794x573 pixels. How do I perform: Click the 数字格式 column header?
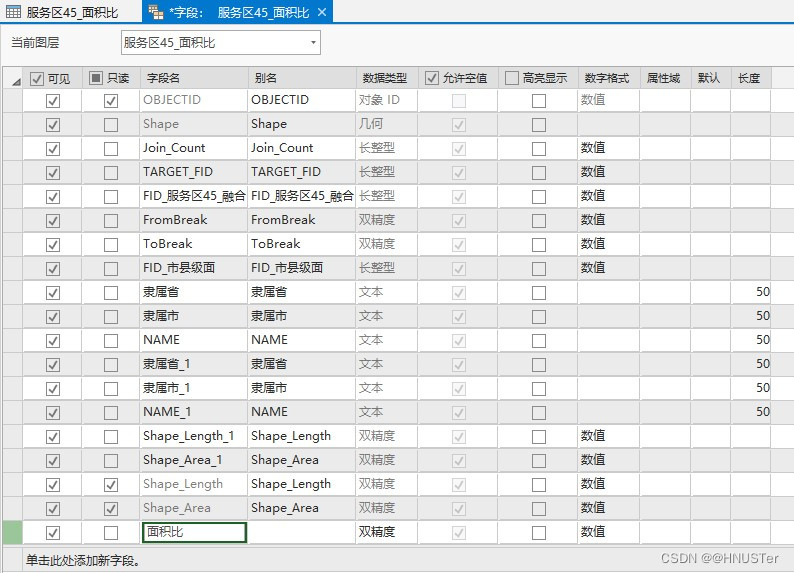[x=609, y=78]
